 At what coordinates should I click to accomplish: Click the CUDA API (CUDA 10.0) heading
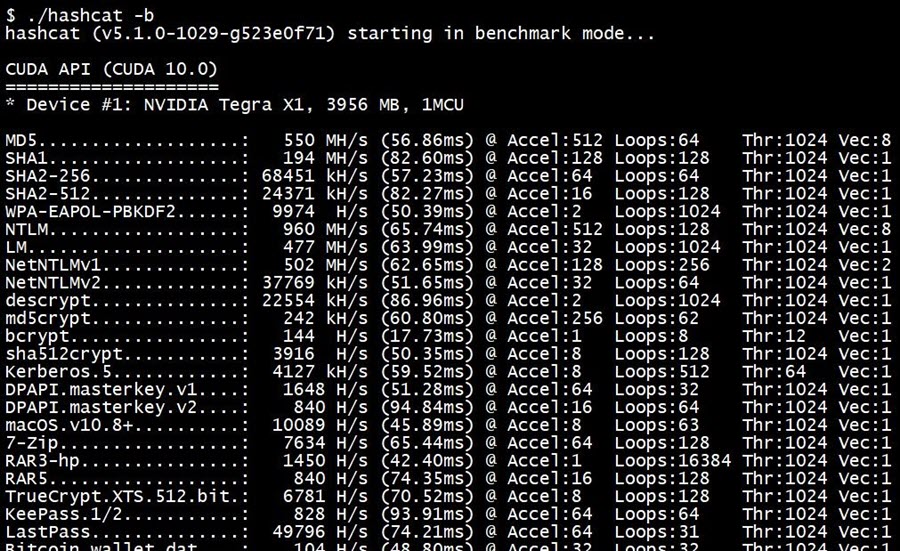pos(112,69)
